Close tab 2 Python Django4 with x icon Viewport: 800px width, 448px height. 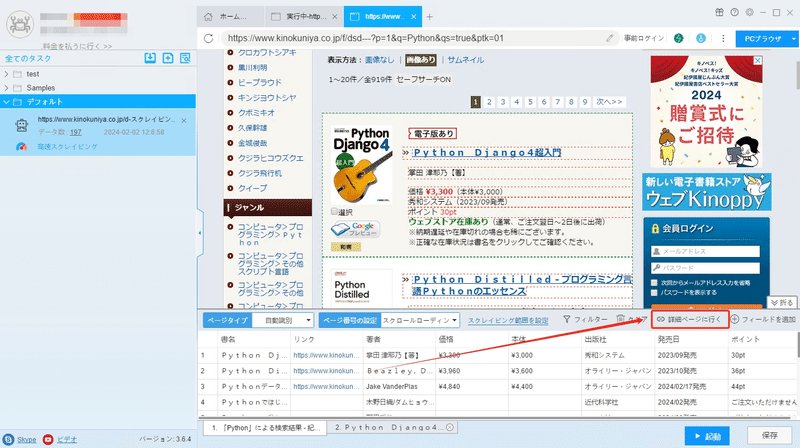tap(449, 428)
